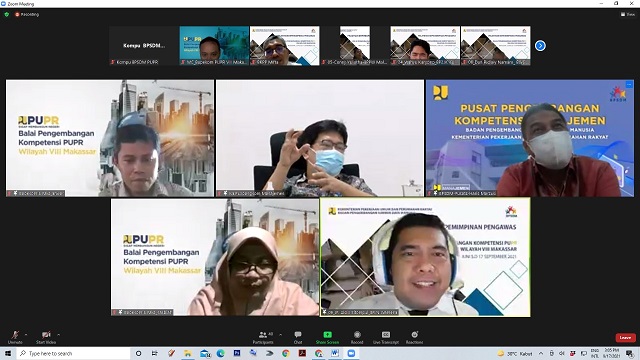
Task: Show next page of participant thumbnails
Action: (540, 46)
